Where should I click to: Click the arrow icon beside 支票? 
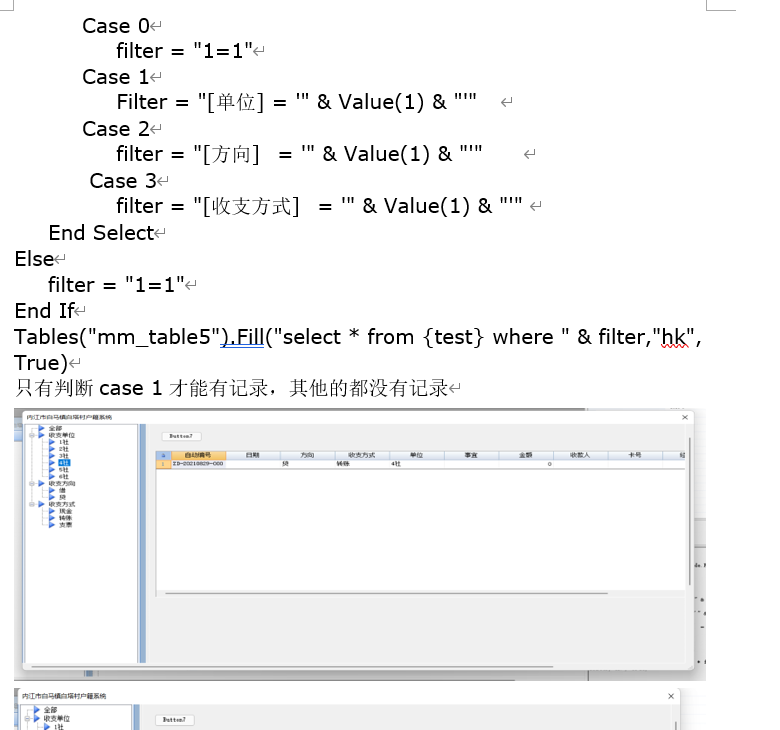[x=52, y=524]
